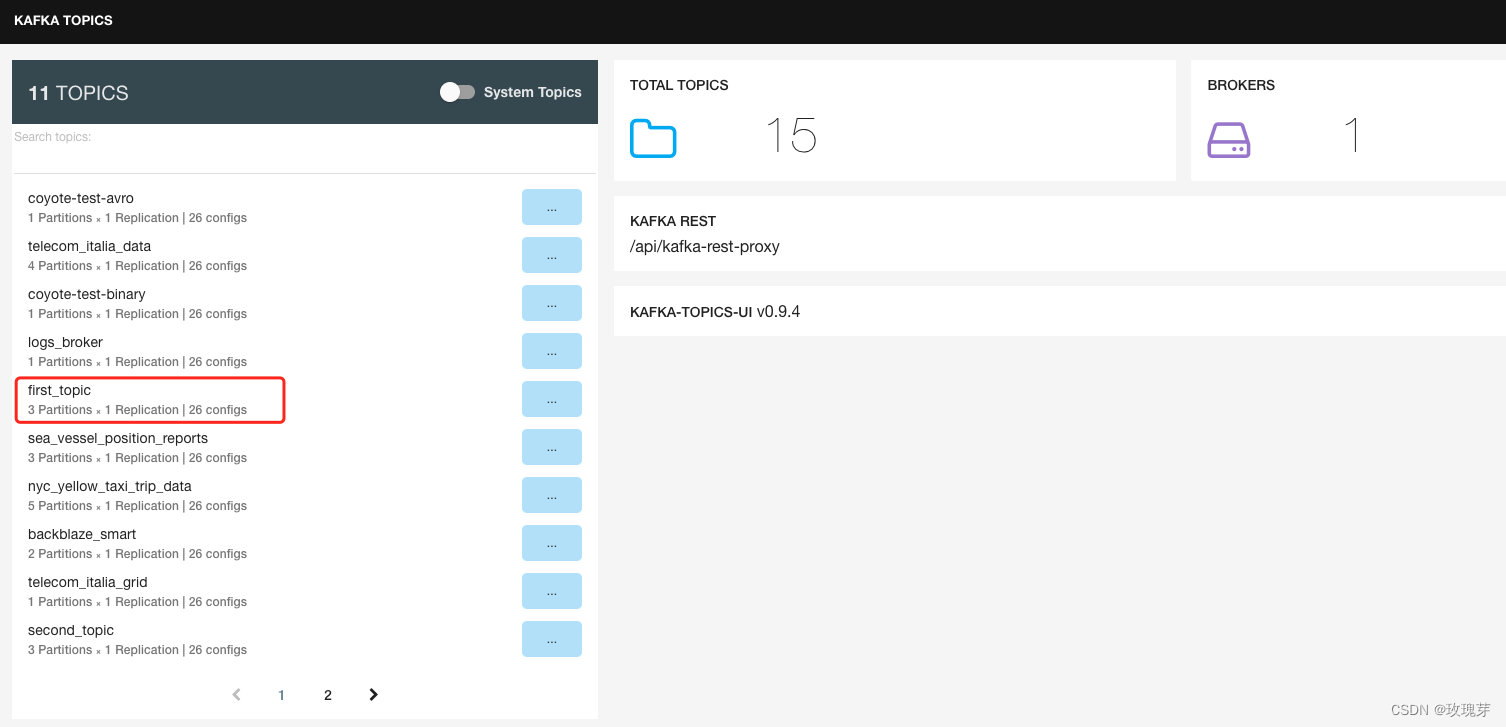The image size is (1506, 727).
Task: Select page 1 in pagination
Action: coord(282,695)
